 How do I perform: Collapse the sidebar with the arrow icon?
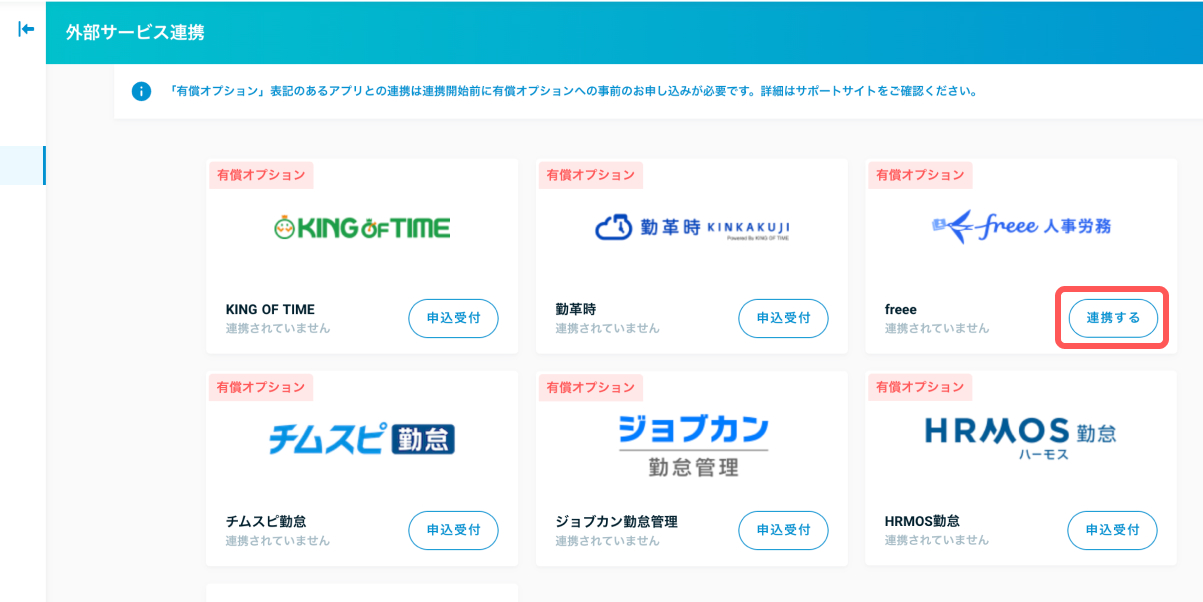point(26,29)
